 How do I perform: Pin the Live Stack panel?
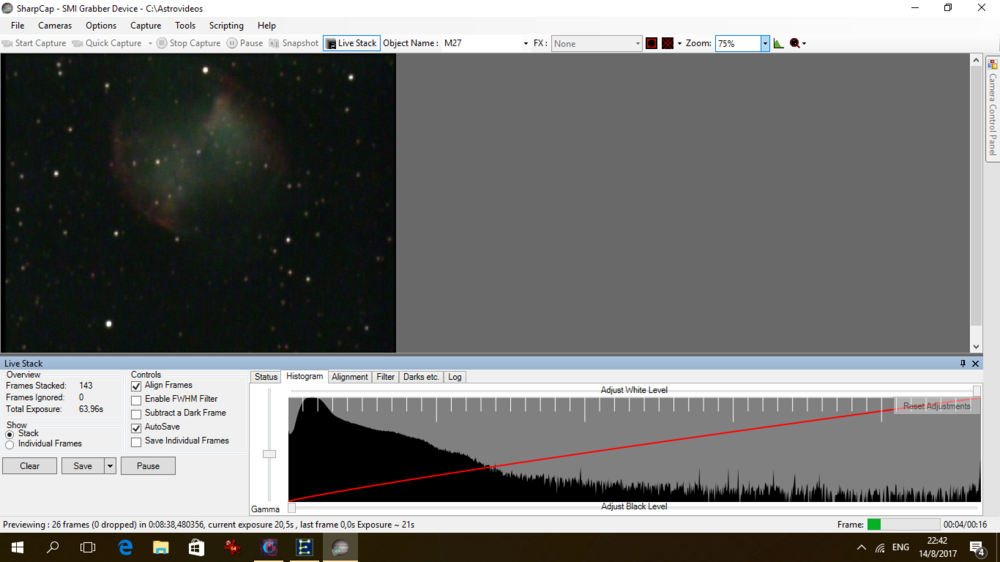click(x=963, y=364)
